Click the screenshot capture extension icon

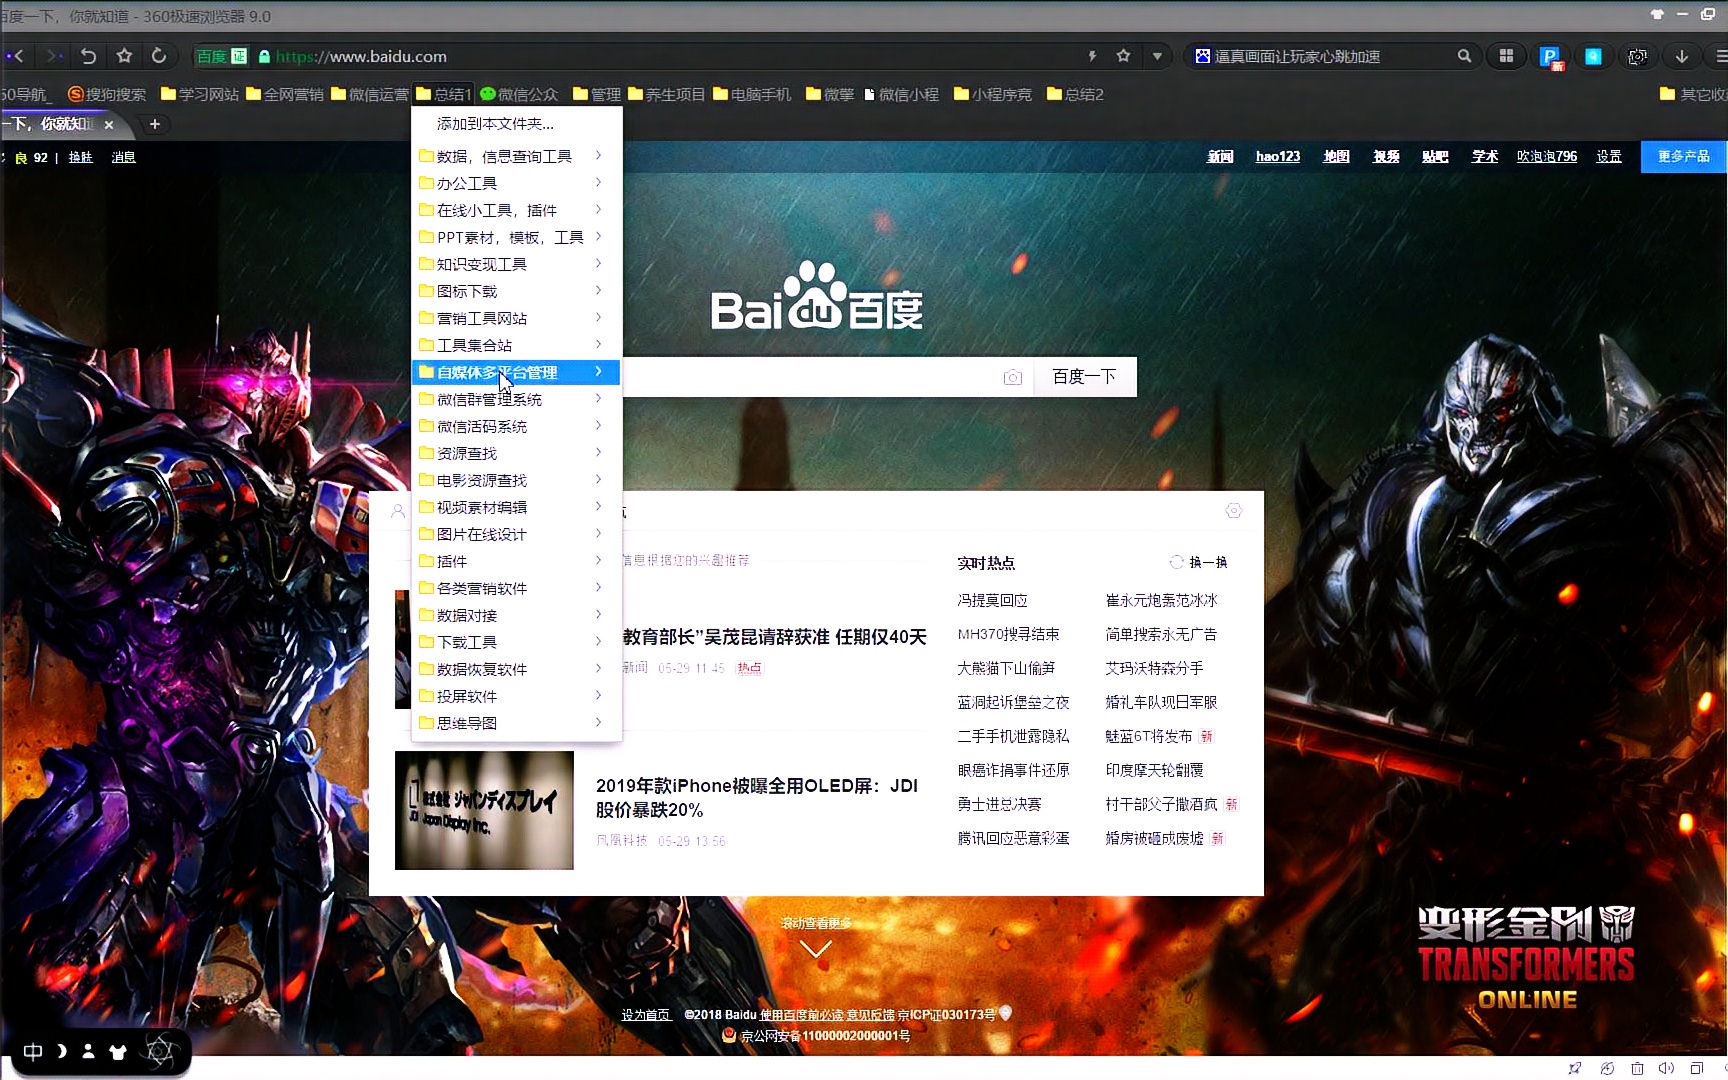1637,56
